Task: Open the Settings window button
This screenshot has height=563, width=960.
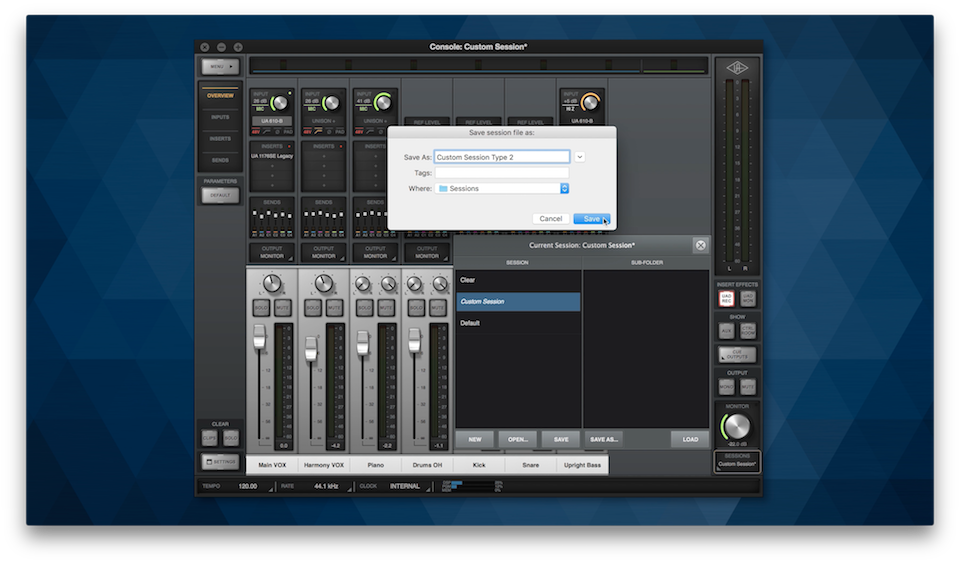Action: 220,461
